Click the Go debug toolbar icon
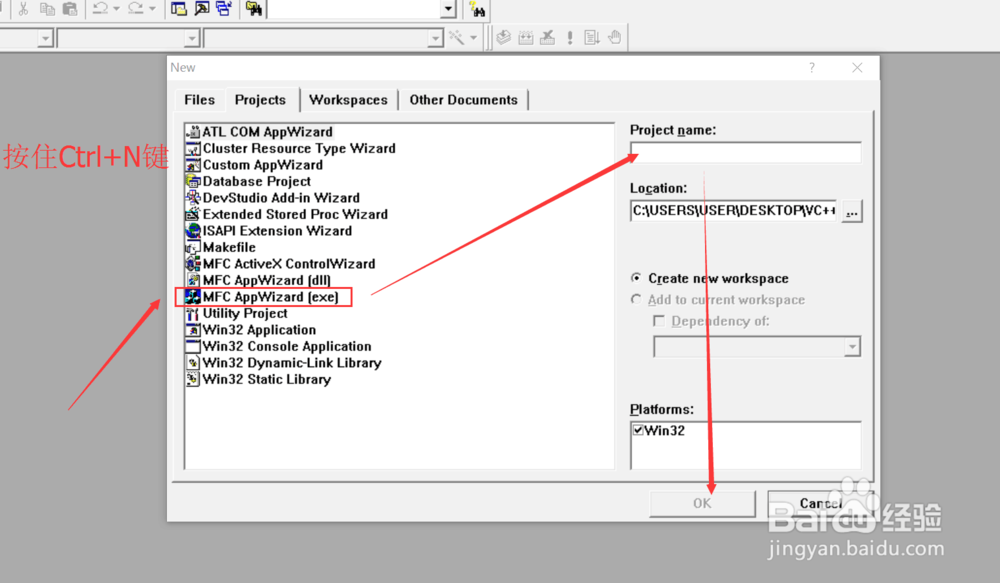This screenshot has width=1000, height=583. [x=592, y=38]
